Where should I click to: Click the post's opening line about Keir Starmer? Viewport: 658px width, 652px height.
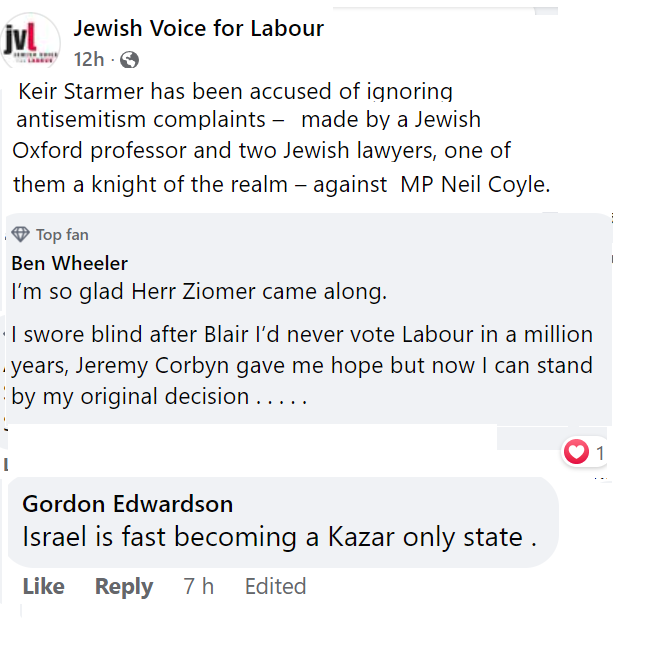coord(235,91)
